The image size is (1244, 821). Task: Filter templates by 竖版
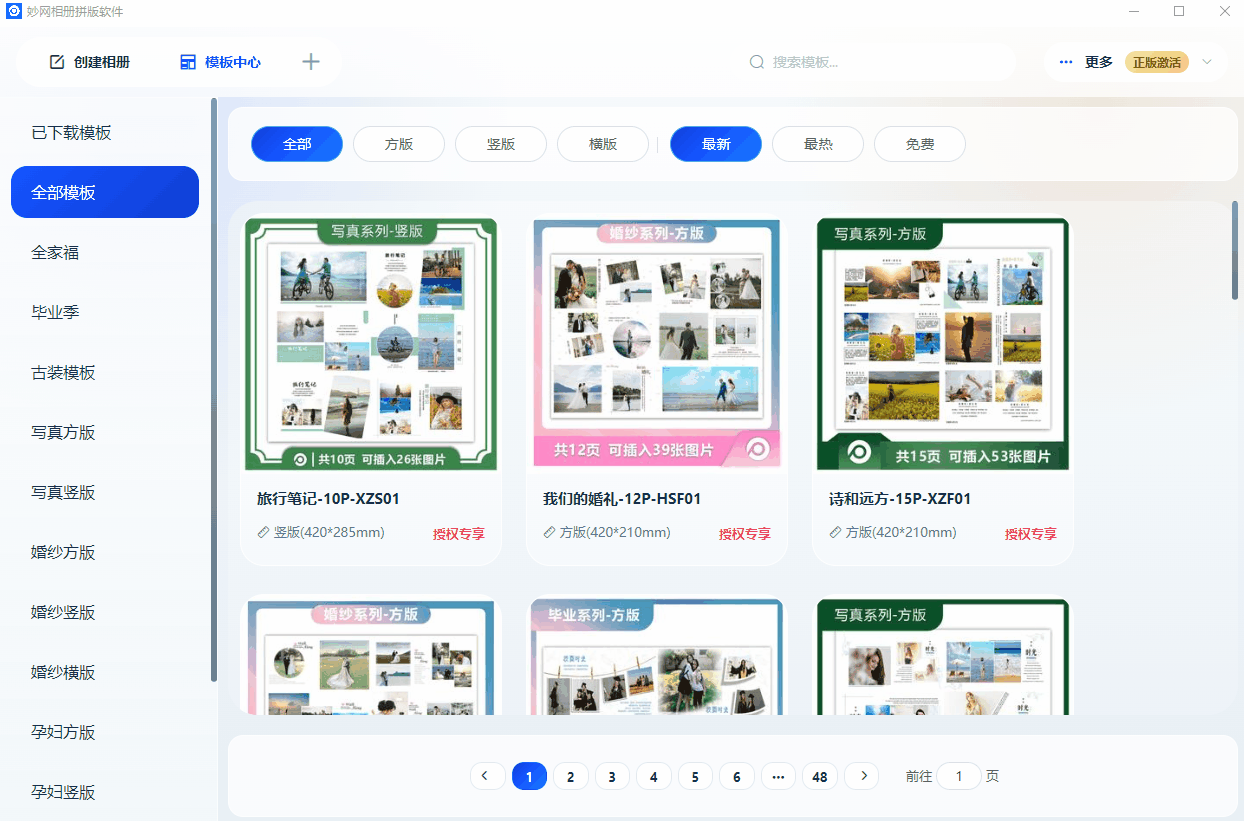coord(501,144)
